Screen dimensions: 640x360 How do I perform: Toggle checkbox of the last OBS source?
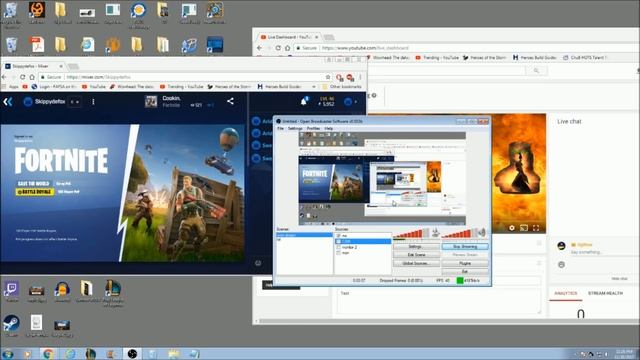(x=338, y=253)
